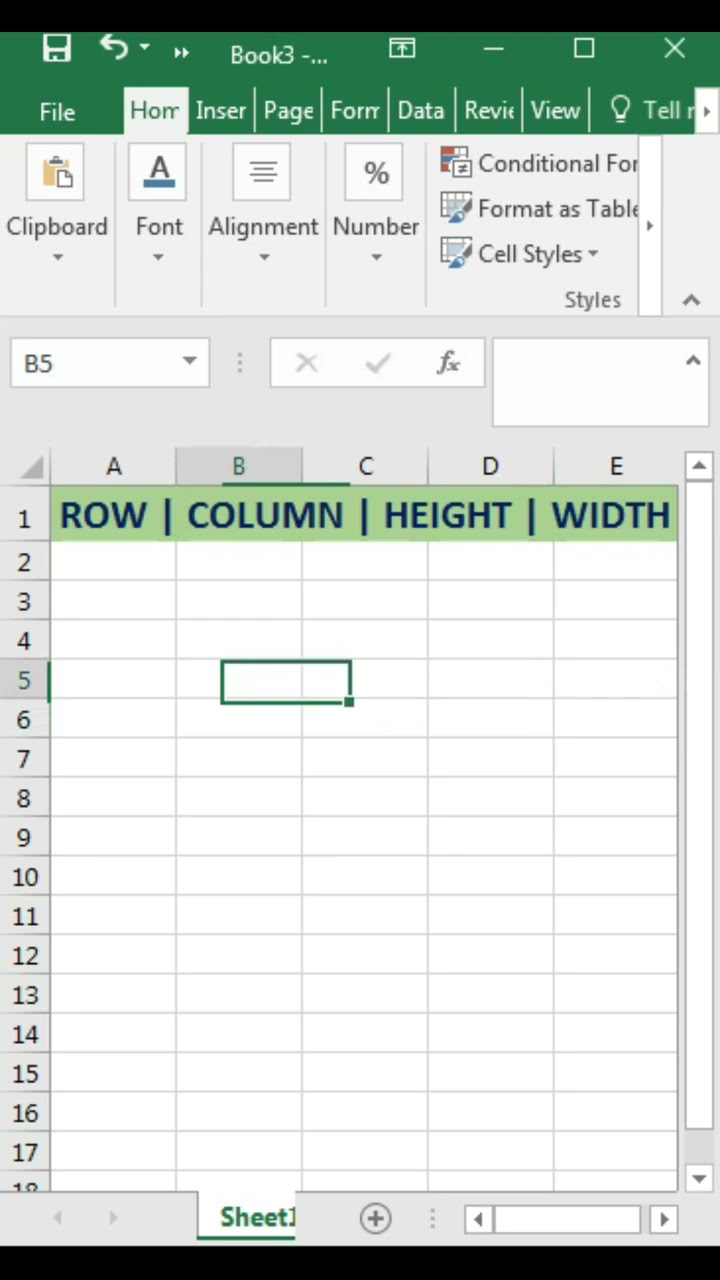This screenshot has width=720, height=1280.
Task: Open the File menu tab
Action: pyautogui.click(x=57, y=111)
